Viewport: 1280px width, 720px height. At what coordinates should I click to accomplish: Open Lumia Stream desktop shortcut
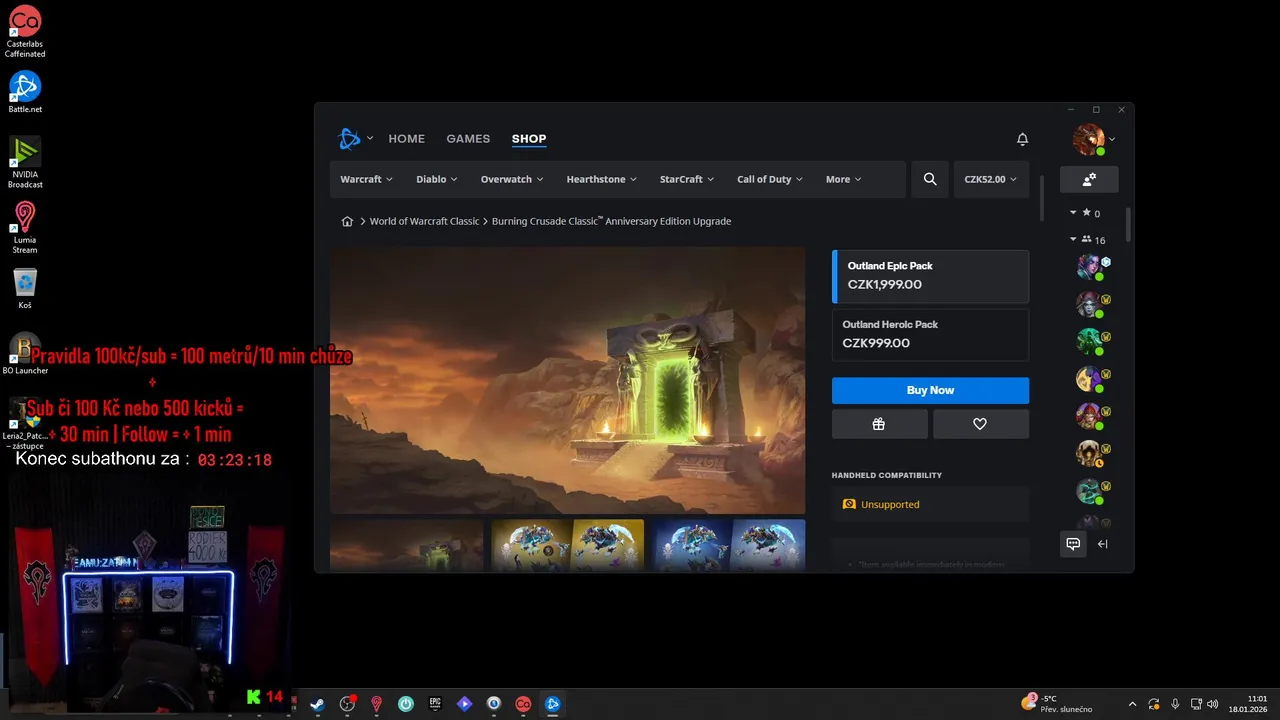(25, 227)
